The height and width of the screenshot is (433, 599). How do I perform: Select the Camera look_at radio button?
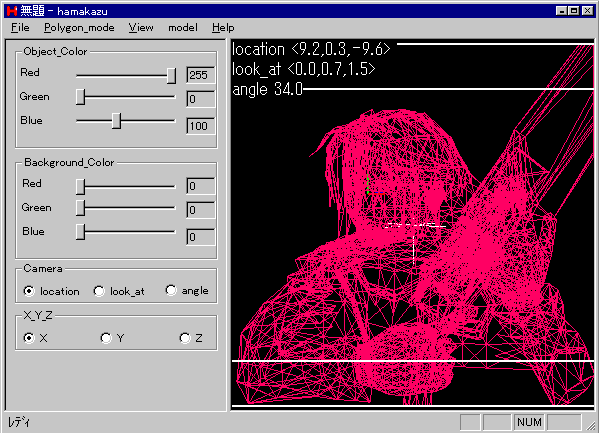click(x=99, y=291)
